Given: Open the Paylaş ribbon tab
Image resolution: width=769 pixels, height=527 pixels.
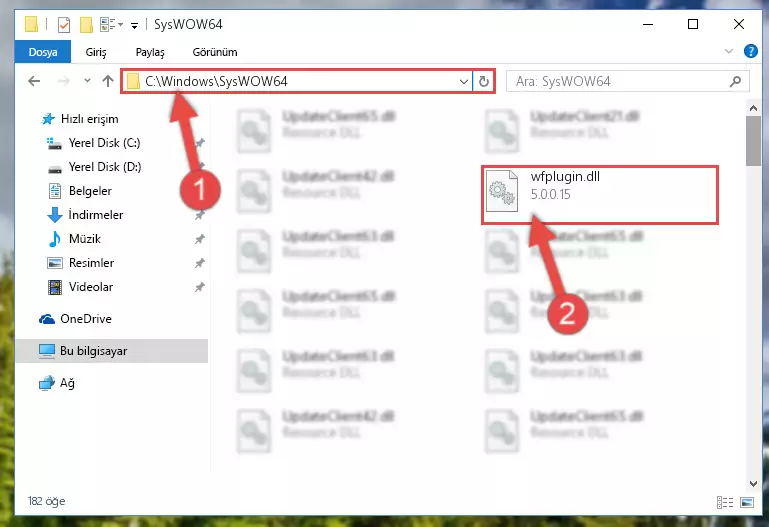Looking at the screenshot, I should pos(150,52).
